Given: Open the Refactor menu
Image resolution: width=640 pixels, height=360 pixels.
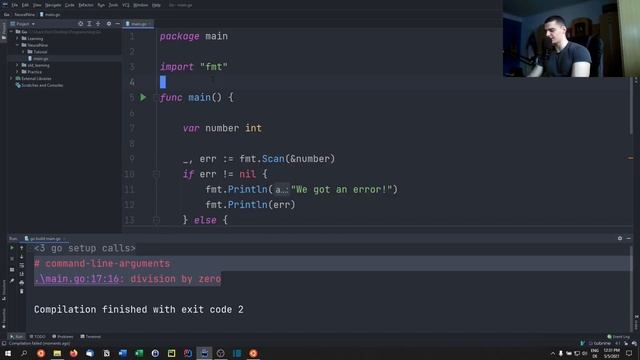Looking at the screenshot, I should point(86,5).
